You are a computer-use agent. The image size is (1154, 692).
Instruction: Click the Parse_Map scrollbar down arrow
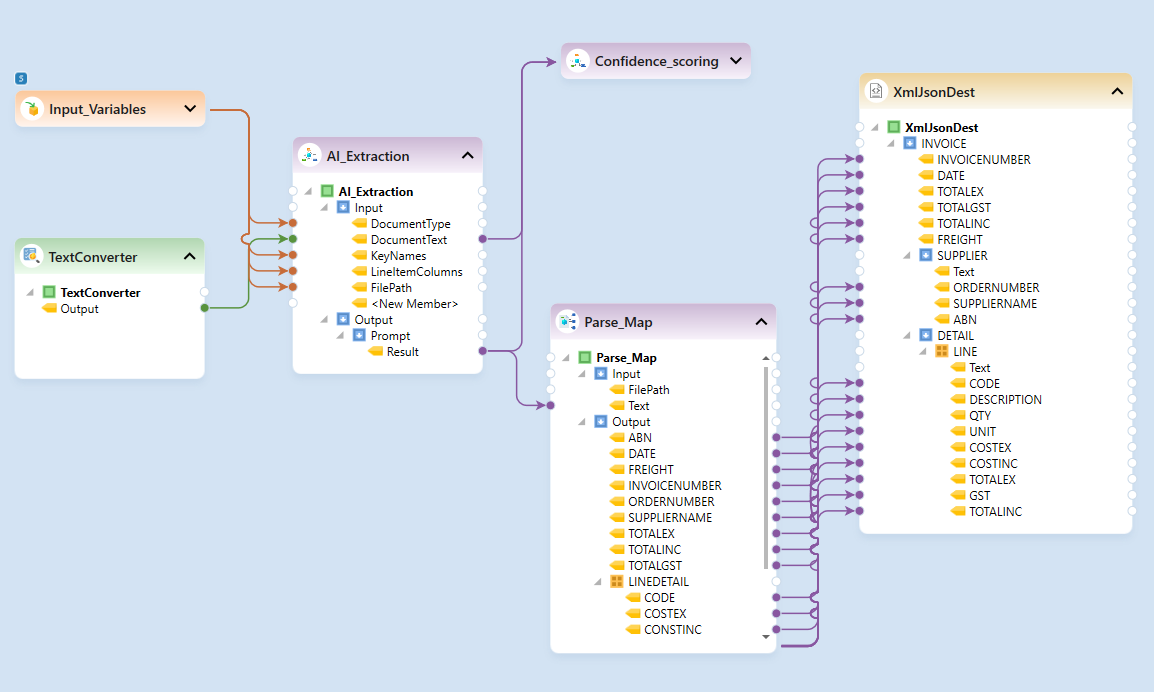tap(766, 637)
